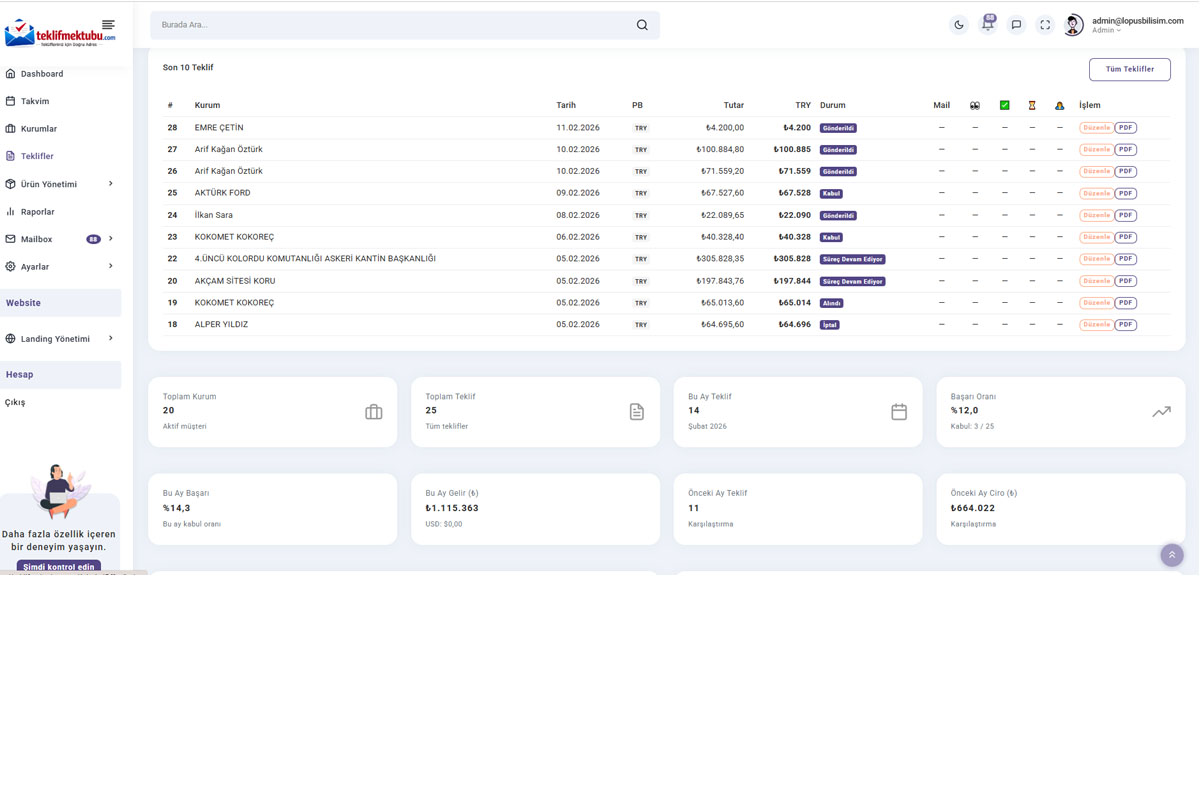Open notifications bell icon
This screenshot has width=1200, height=800.
[x=987, y=25]
